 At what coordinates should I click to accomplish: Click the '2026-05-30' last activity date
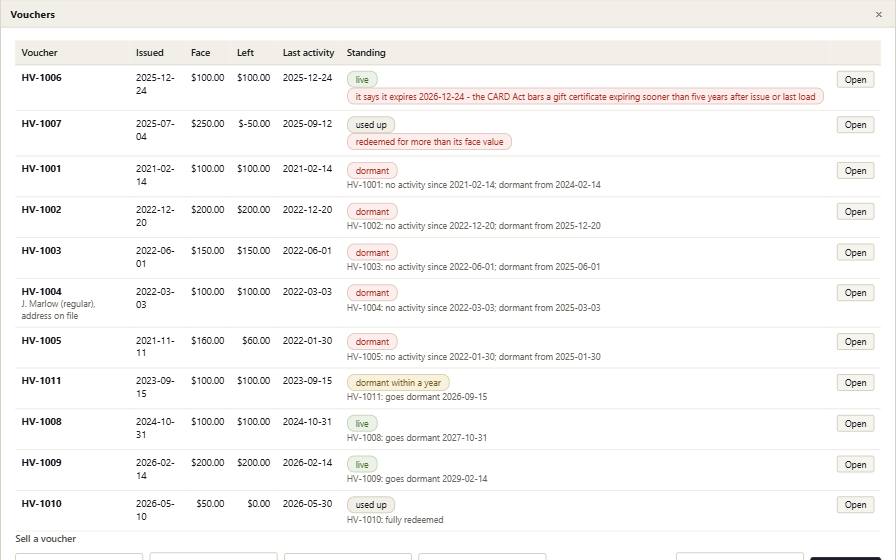tap(307, 503)
